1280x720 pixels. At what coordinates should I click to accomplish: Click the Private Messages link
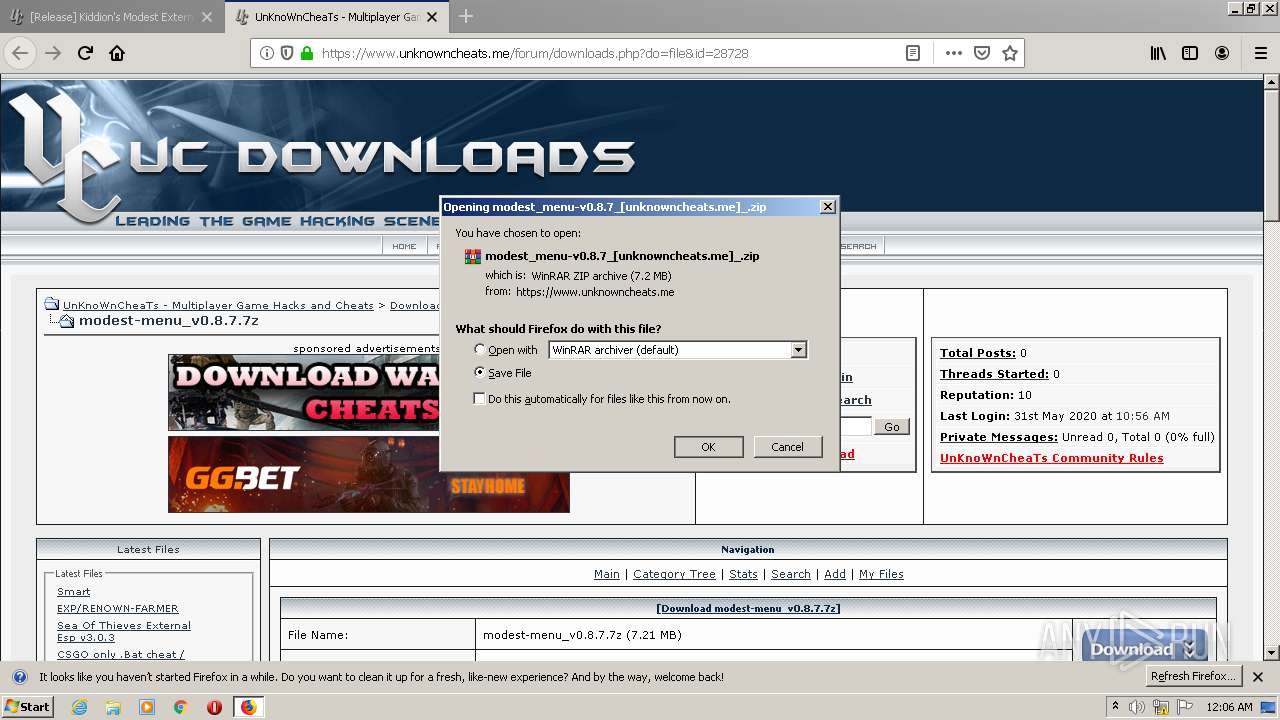pyautogui.click(x=999, y=437)
